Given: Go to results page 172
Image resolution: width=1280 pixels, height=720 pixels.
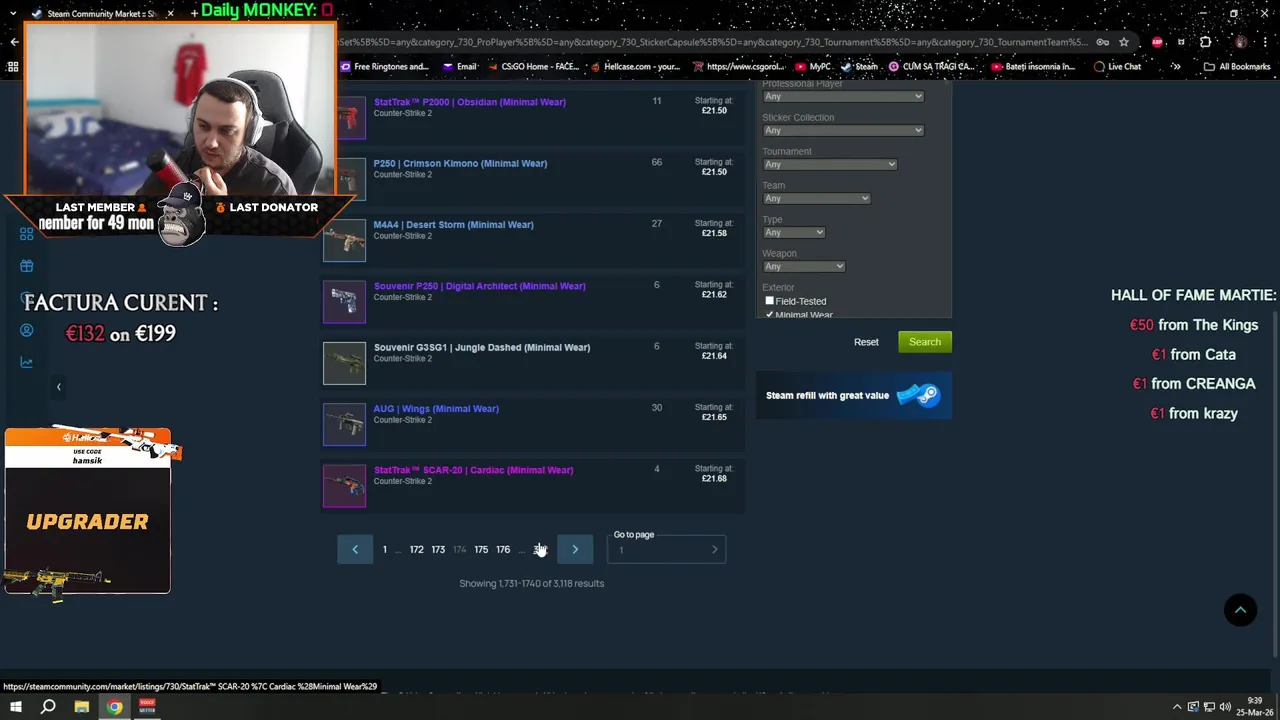Looking at the screenshot, I should [416, 549].
